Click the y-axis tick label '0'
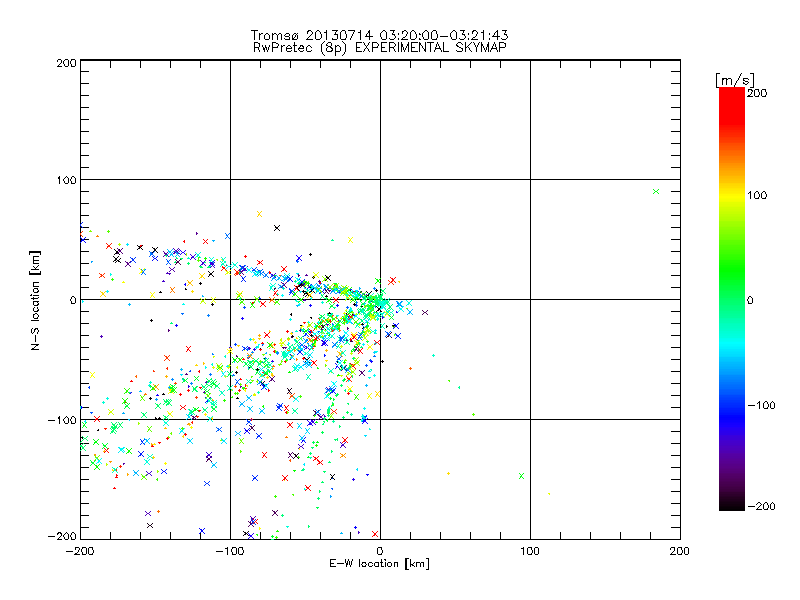 tap(73, 300)
